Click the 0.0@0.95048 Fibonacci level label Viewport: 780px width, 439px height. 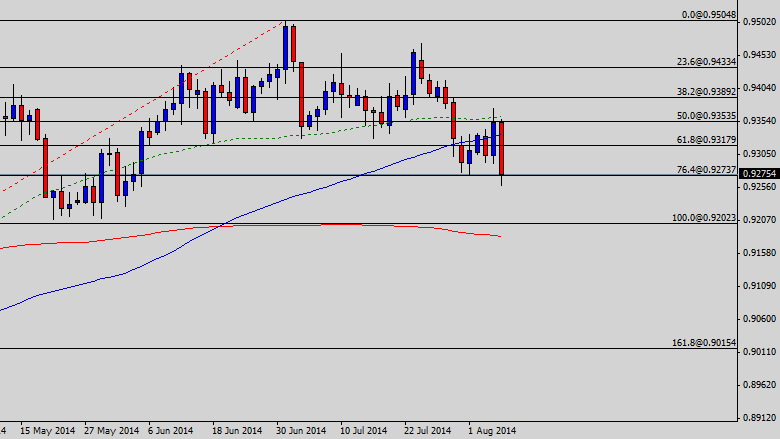708,15
